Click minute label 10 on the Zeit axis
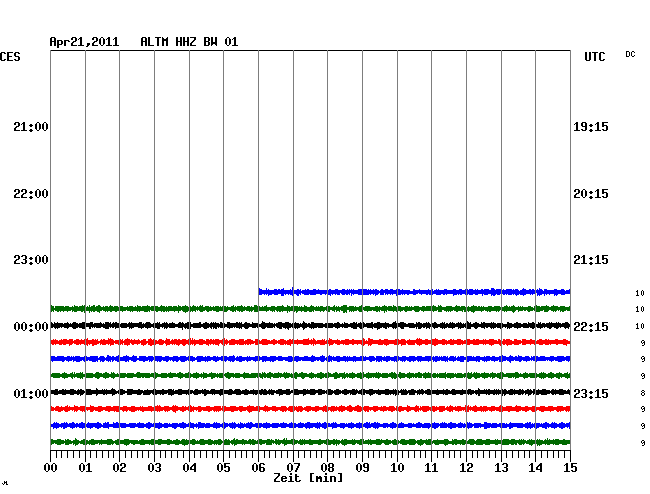The height and width of the screenshot is (494, 650). (397, 468)
